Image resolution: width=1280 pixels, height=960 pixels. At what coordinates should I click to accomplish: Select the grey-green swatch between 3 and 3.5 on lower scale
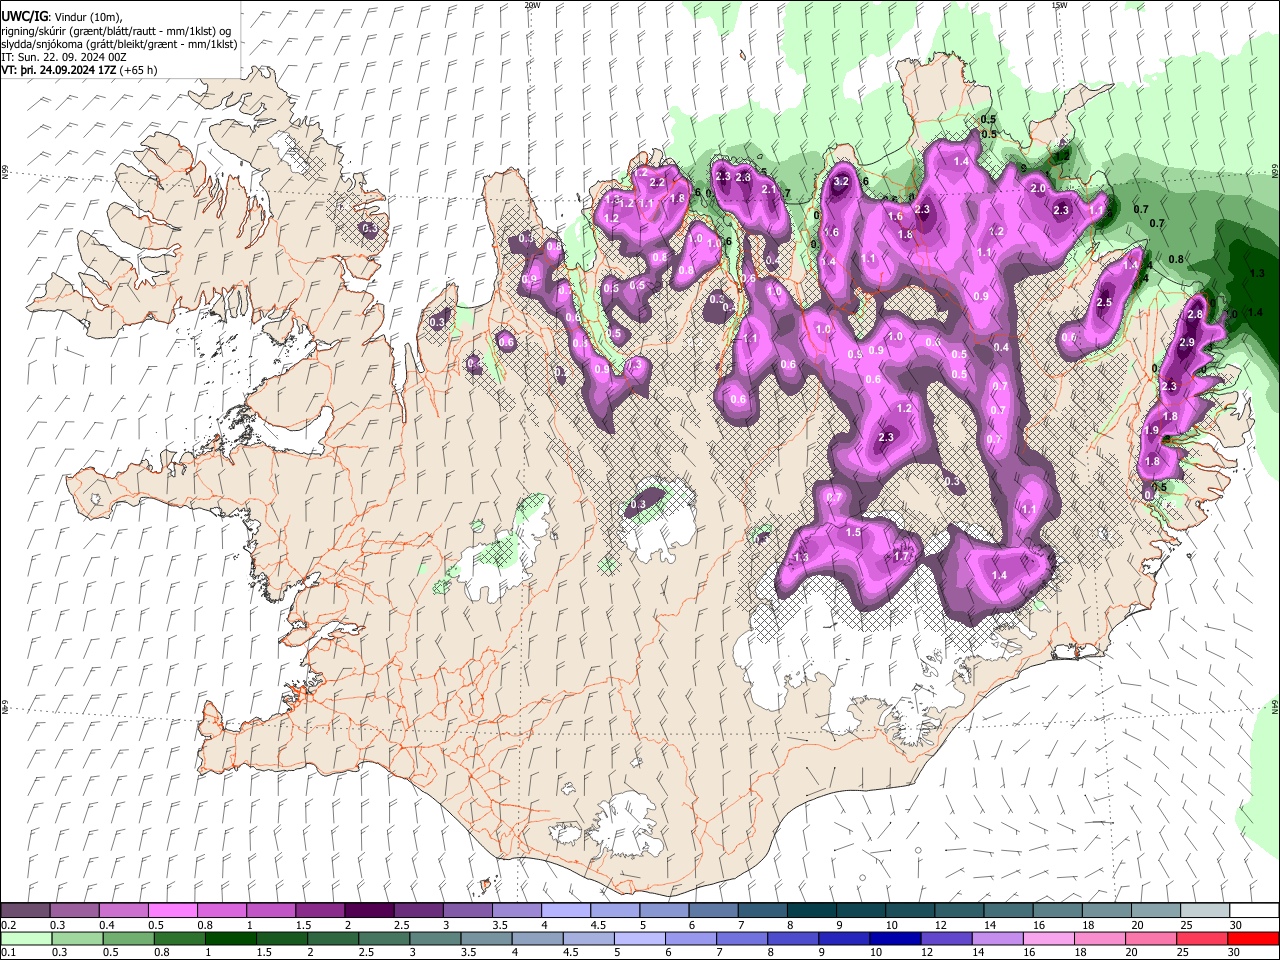point(435,938)
